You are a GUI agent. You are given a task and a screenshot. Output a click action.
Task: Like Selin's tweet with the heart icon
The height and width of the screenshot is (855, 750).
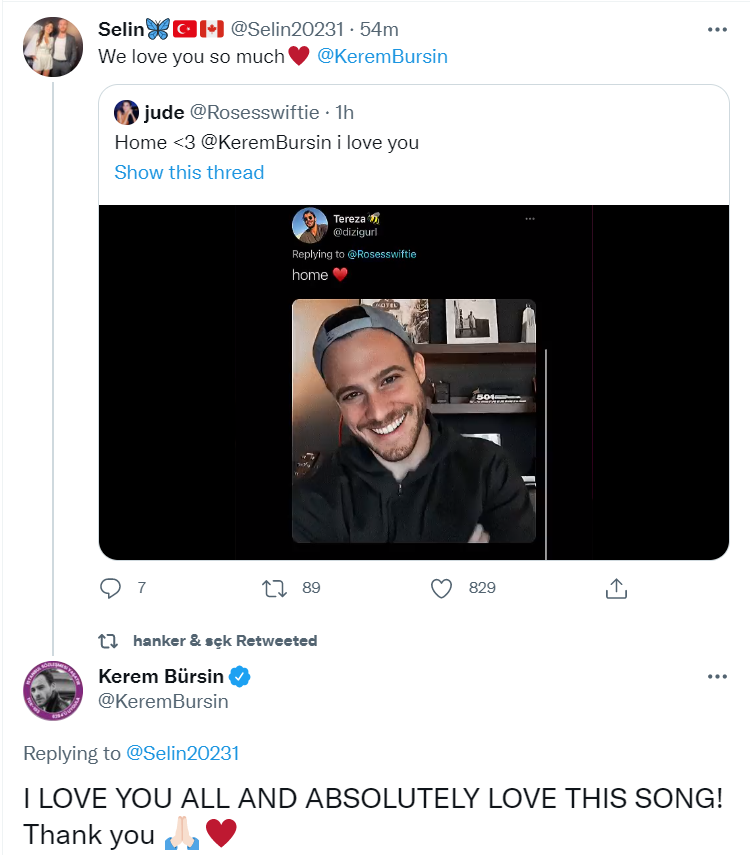click(x=442, y=588)
